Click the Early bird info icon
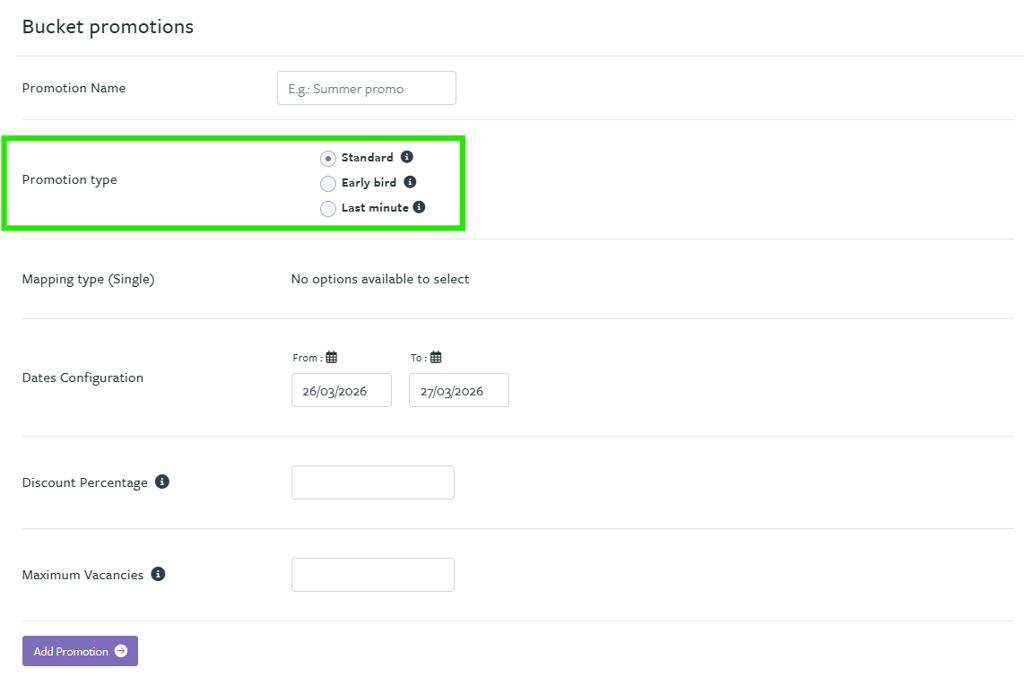The image size is (1024, 677). pos(410,182)
